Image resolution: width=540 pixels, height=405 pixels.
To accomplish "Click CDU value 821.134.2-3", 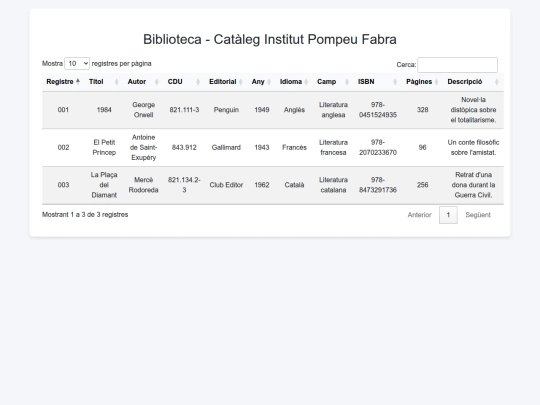I will [x=184, y=185].
